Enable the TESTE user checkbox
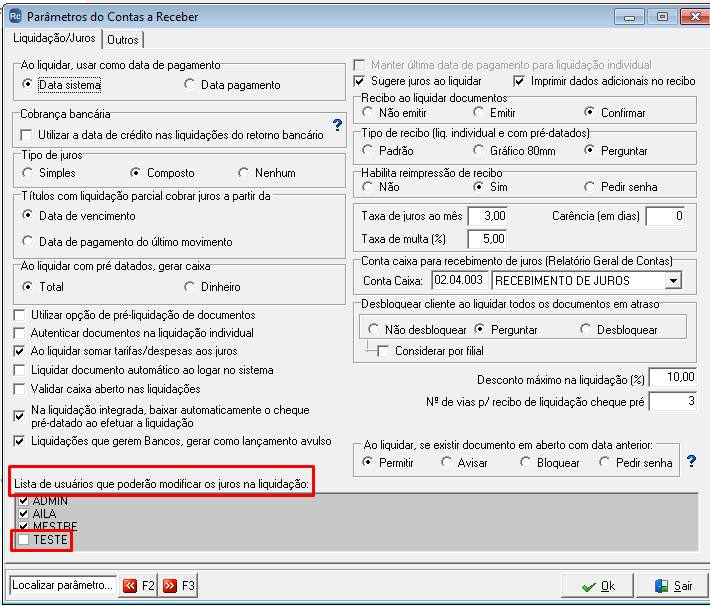 click(x=23, y=539)
